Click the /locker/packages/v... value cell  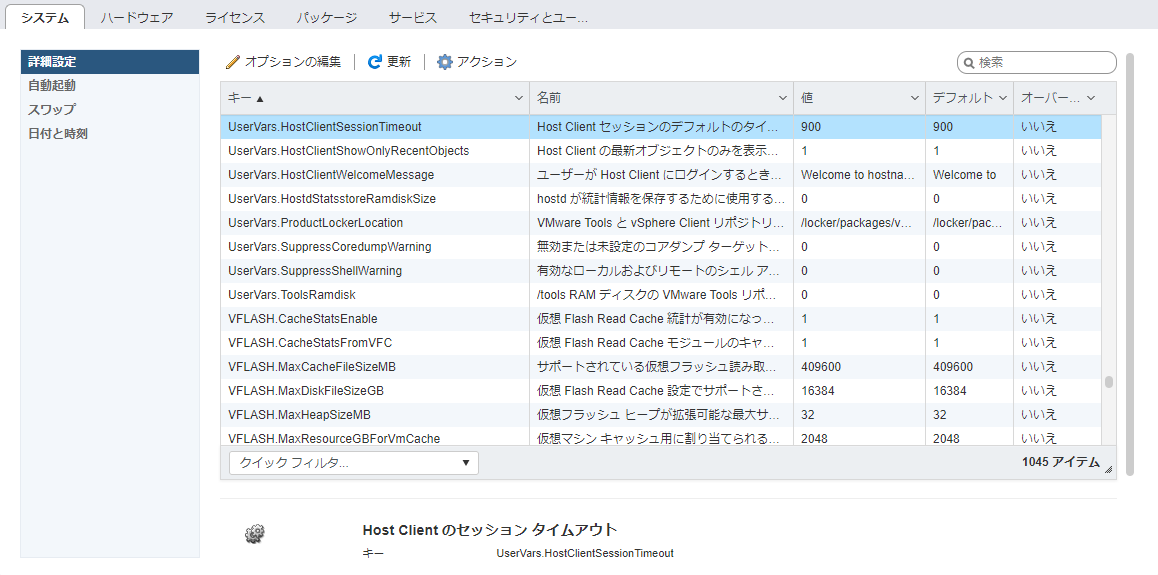click(x=860, y=223)
